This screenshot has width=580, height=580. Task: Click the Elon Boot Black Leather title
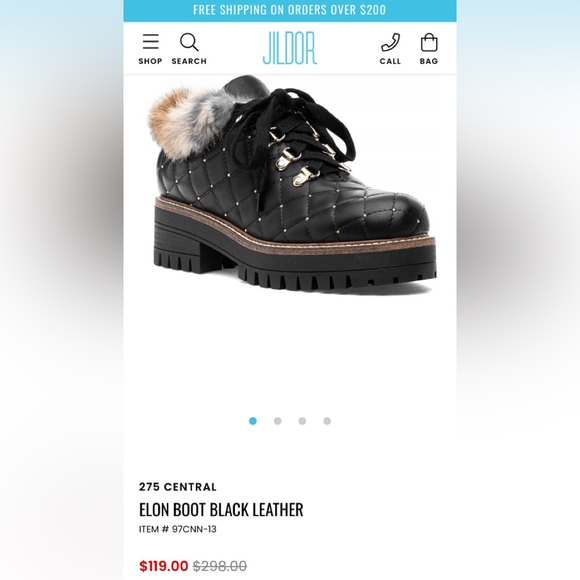(x=221, y=510)
